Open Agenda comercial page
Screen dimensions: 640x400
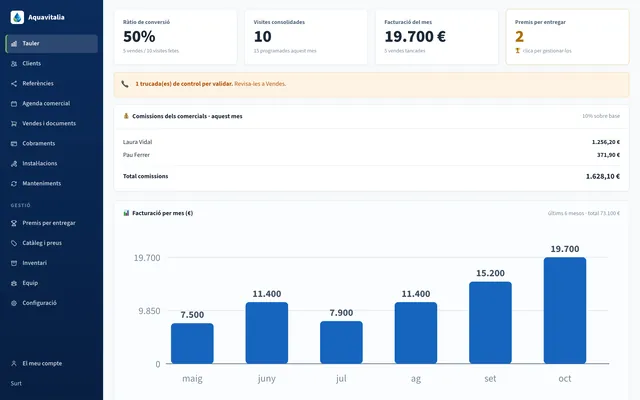point(52,104)
